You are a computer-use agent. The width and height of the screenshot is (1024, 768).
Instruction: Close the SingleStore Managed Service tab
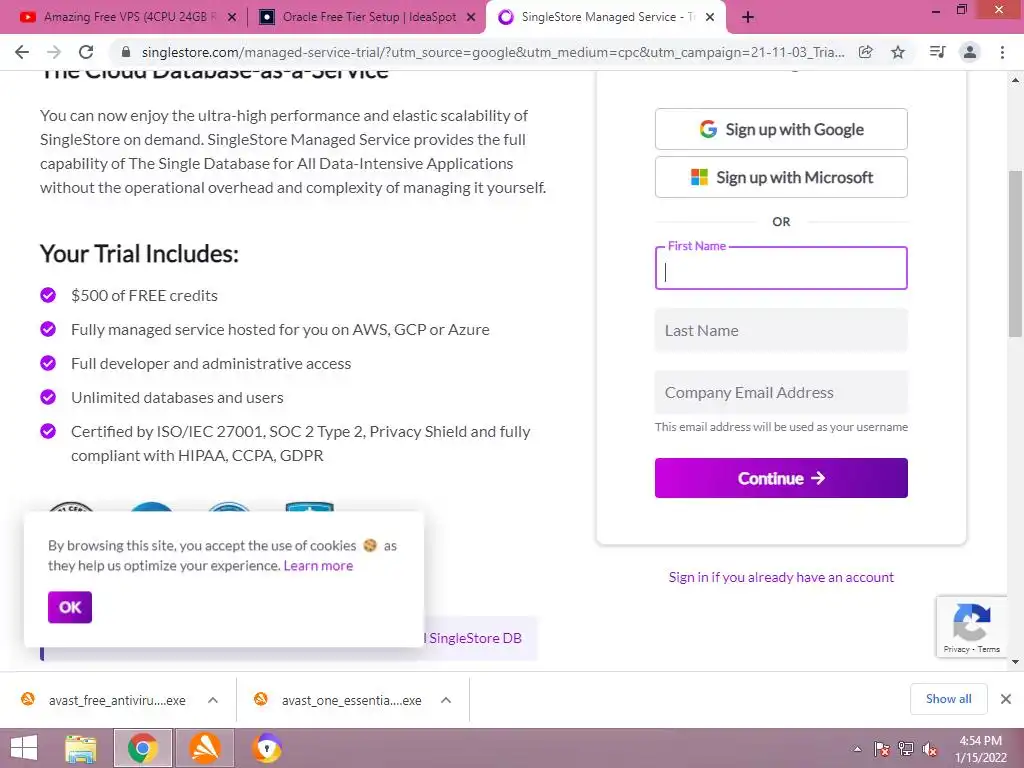[711, 18]
